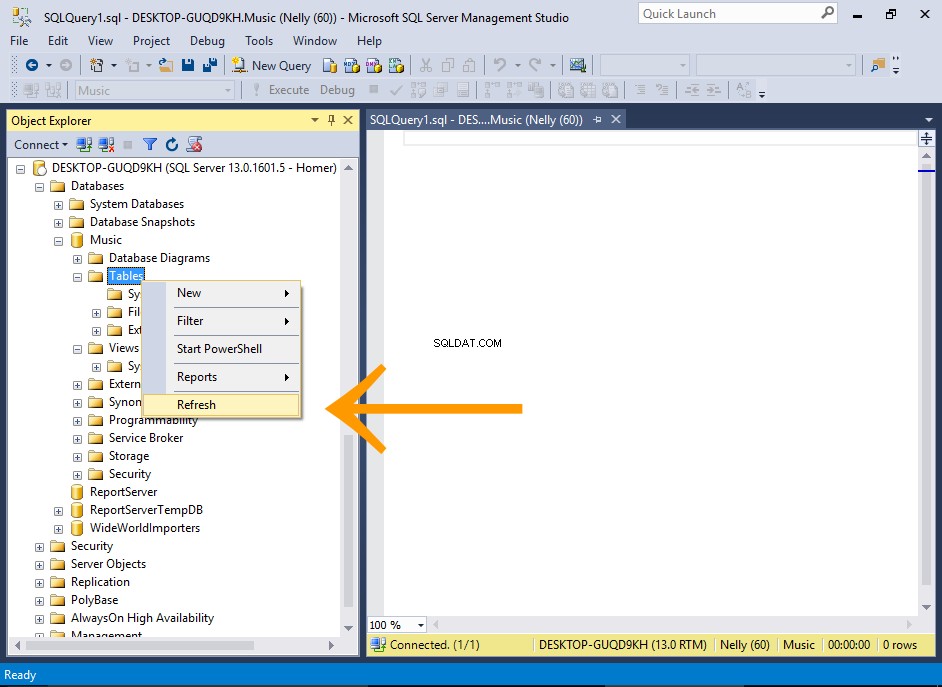Expand the WideWorldImporters database node

click(58, 529)
